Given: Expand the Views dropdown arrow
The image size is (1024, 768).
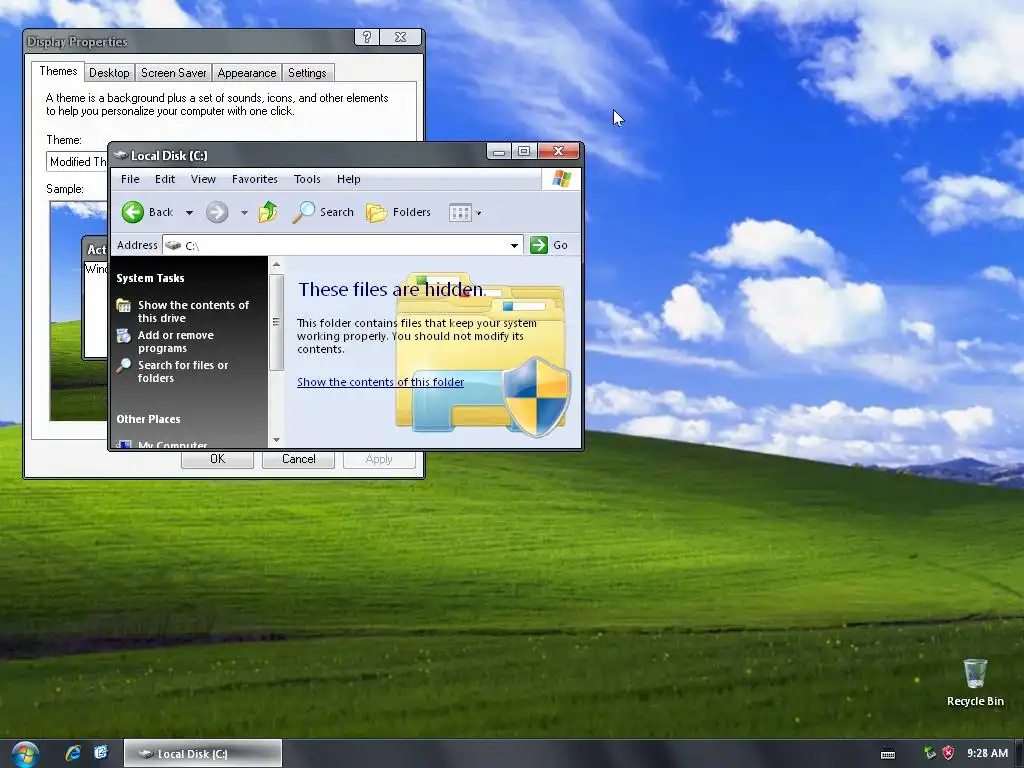Looking at the screenshot, I should click(479, 213).
